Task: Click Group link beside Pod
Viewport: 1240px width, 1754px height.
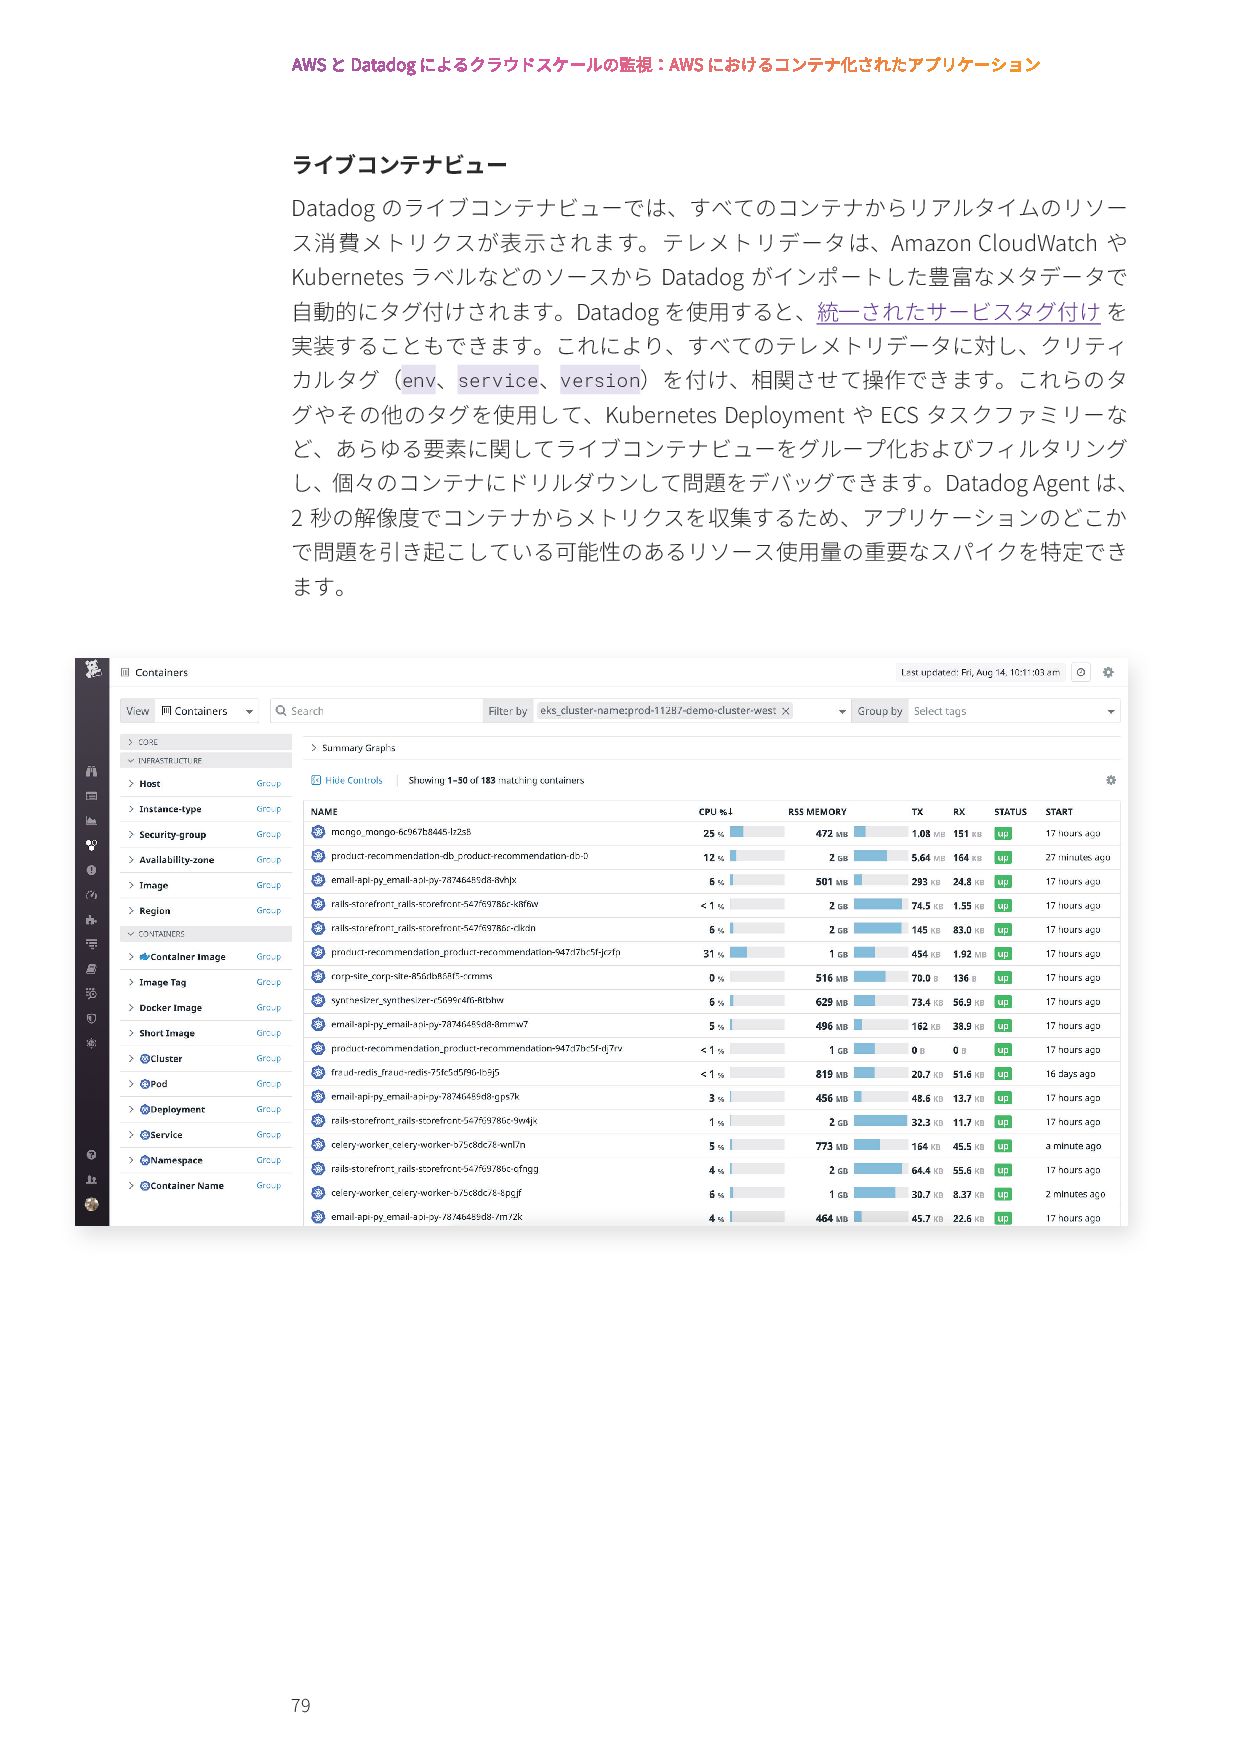Action: tap(268, 1084)
